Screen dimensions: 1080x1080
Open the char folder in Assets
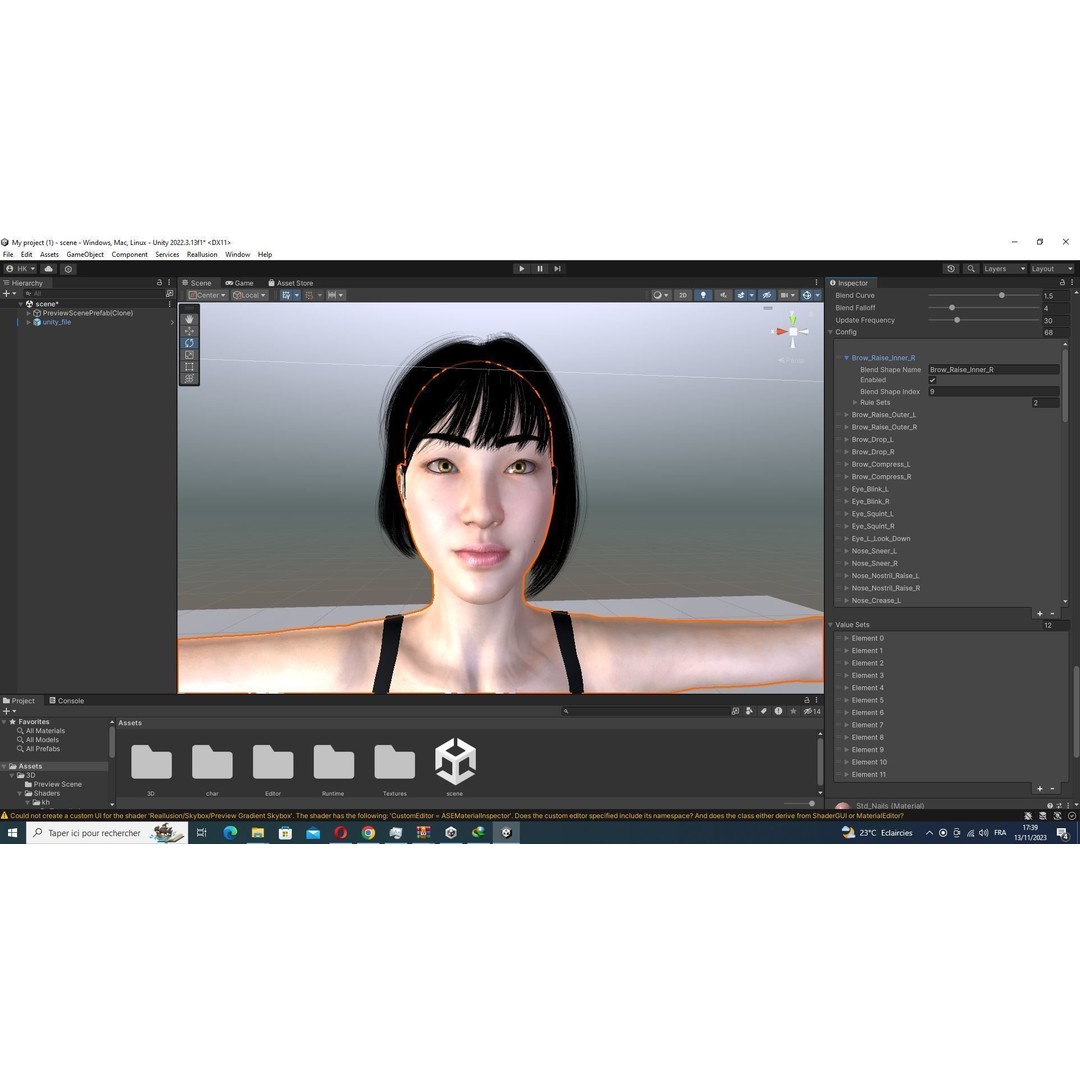point(212,769)
